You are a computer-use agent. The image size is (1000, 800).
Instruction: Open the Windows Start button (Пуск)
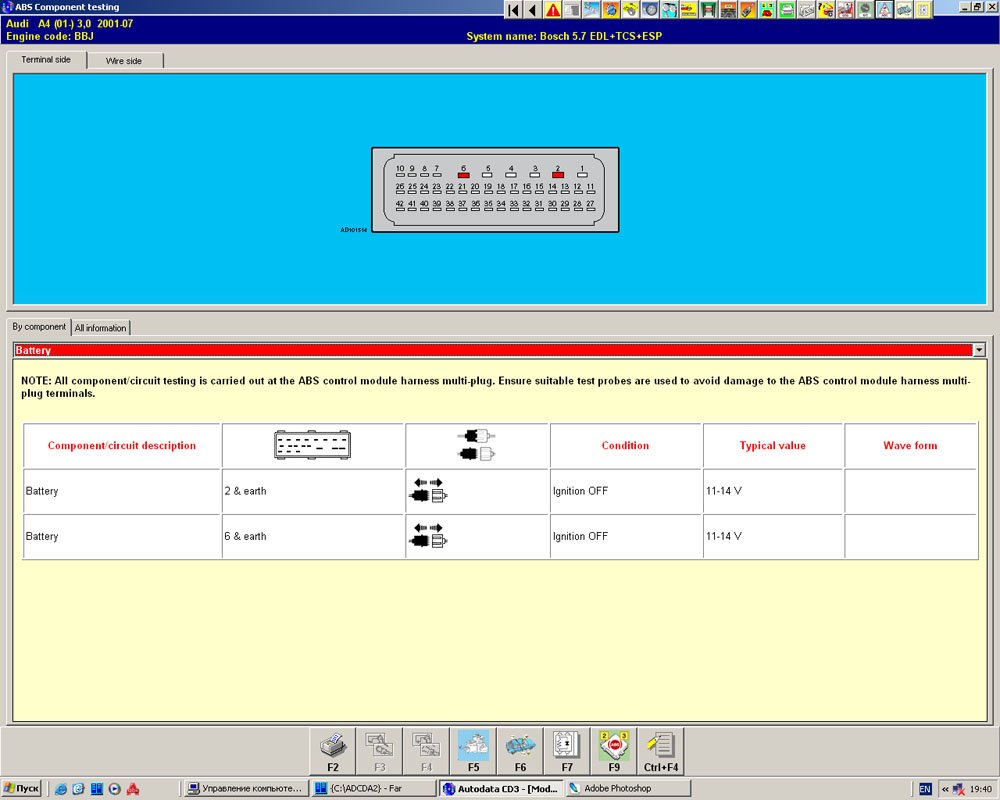coord(22,789)
